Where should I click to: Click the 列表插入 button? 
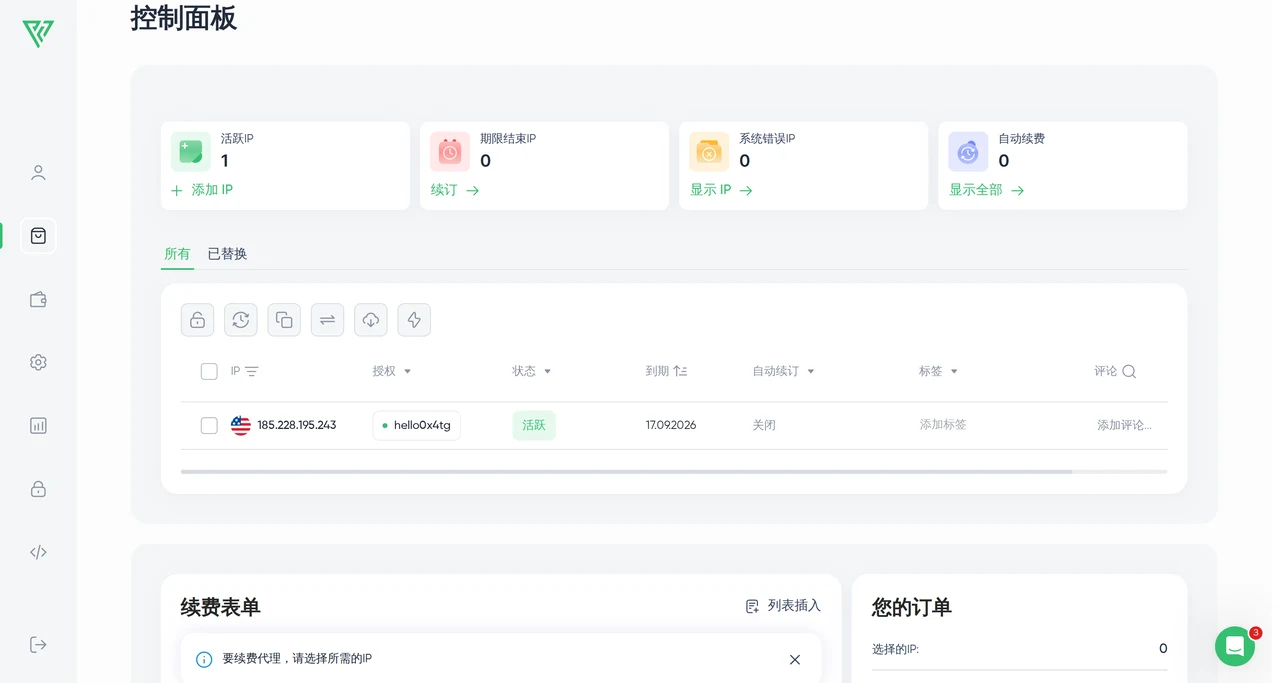point(783,606)
